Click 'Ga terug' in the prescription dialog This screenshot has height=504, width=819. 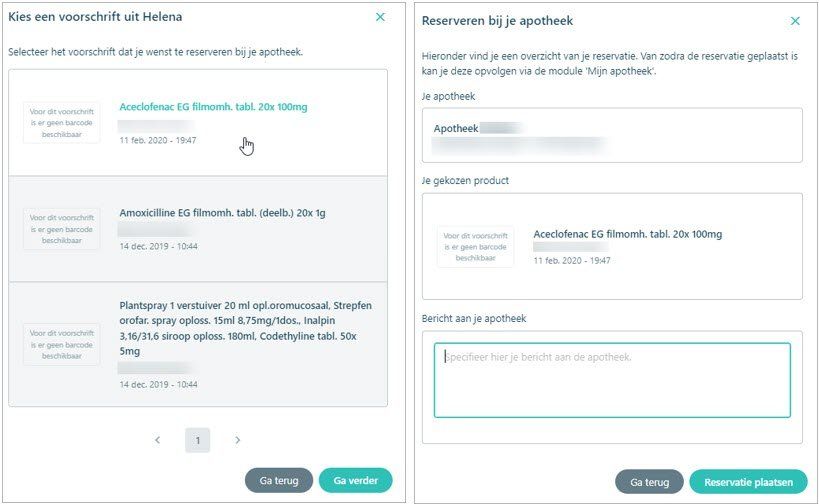tap(279, 480)
